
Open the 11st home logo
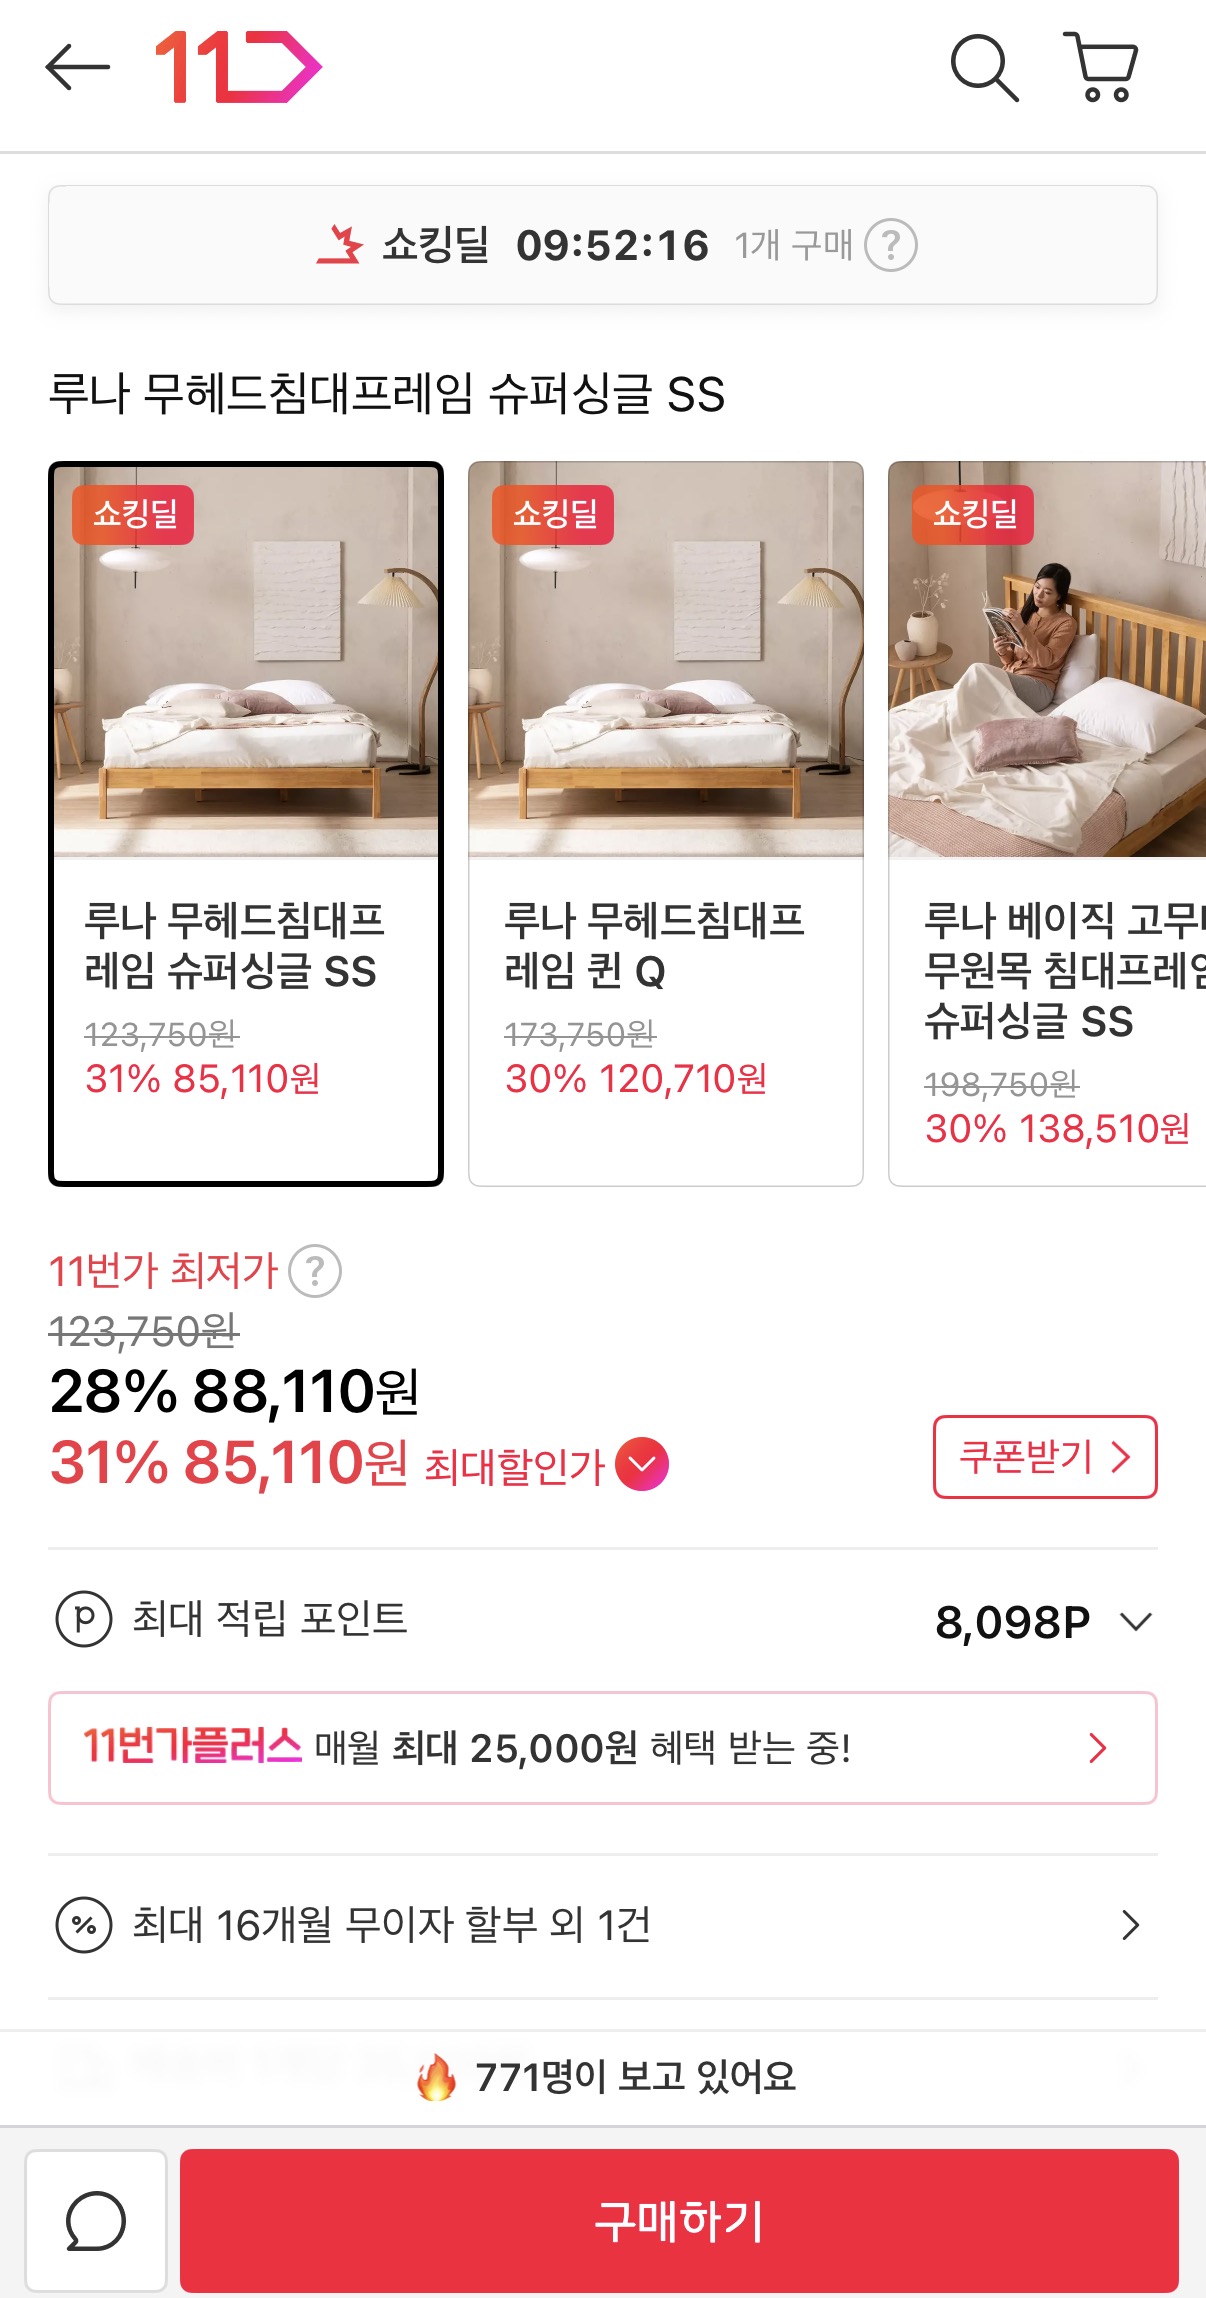[x=238, y=67]
